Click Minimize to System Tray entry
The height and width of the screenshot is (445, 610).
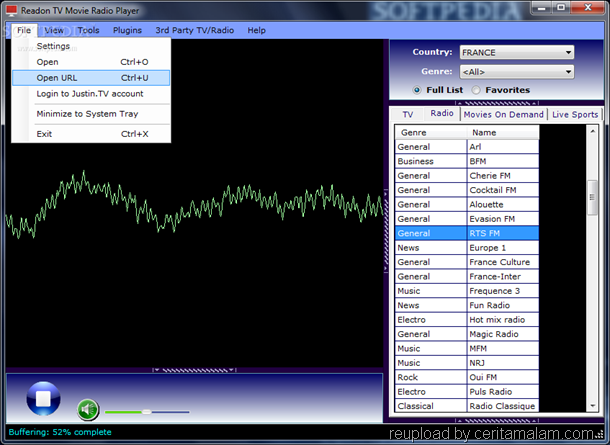(89, 114)
